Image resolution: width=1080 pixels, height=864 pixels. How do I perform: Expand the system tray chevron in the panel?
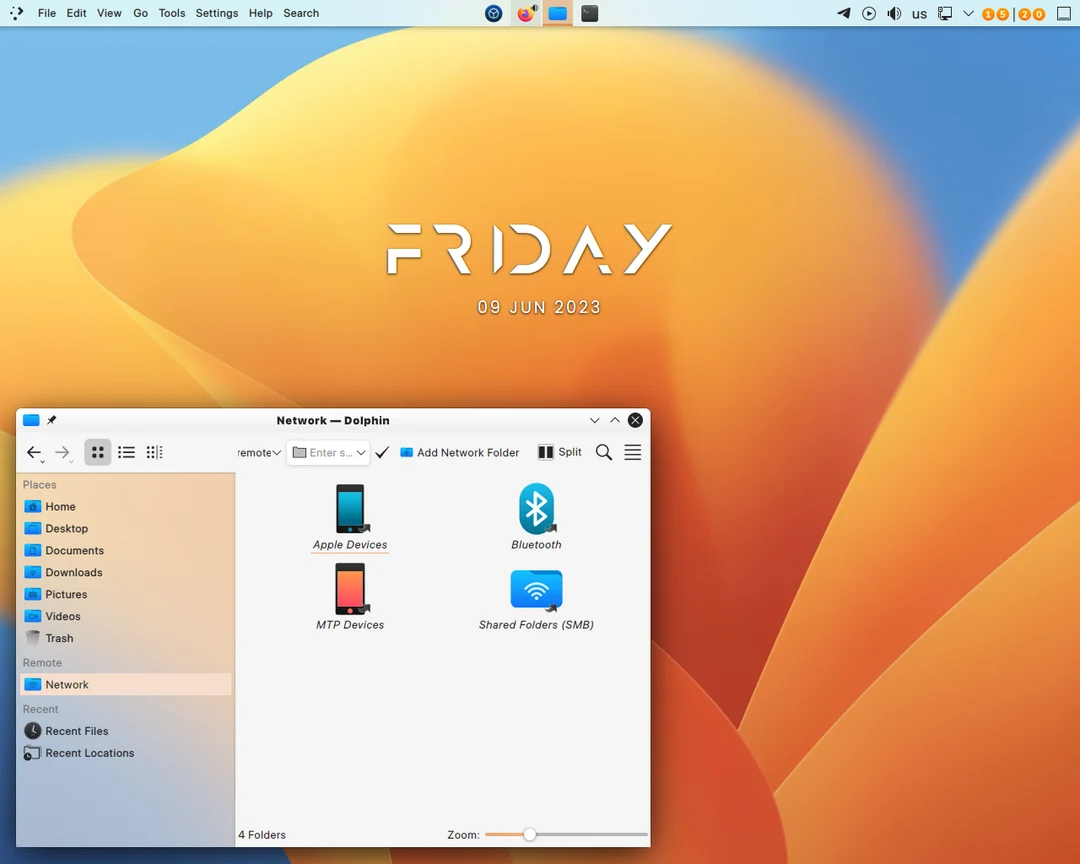(967, 13)
